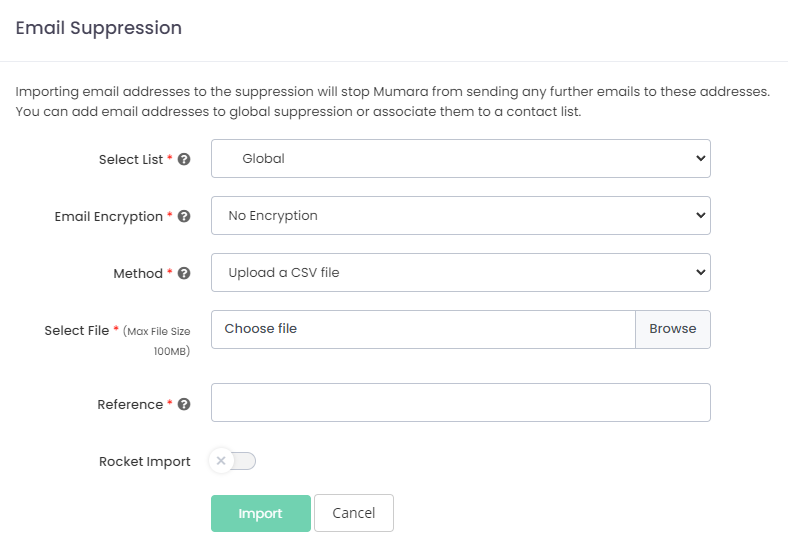This screenshot has width=788, height=546.
Task: Click the Email Suppression heading
Action: pos(99,28)
